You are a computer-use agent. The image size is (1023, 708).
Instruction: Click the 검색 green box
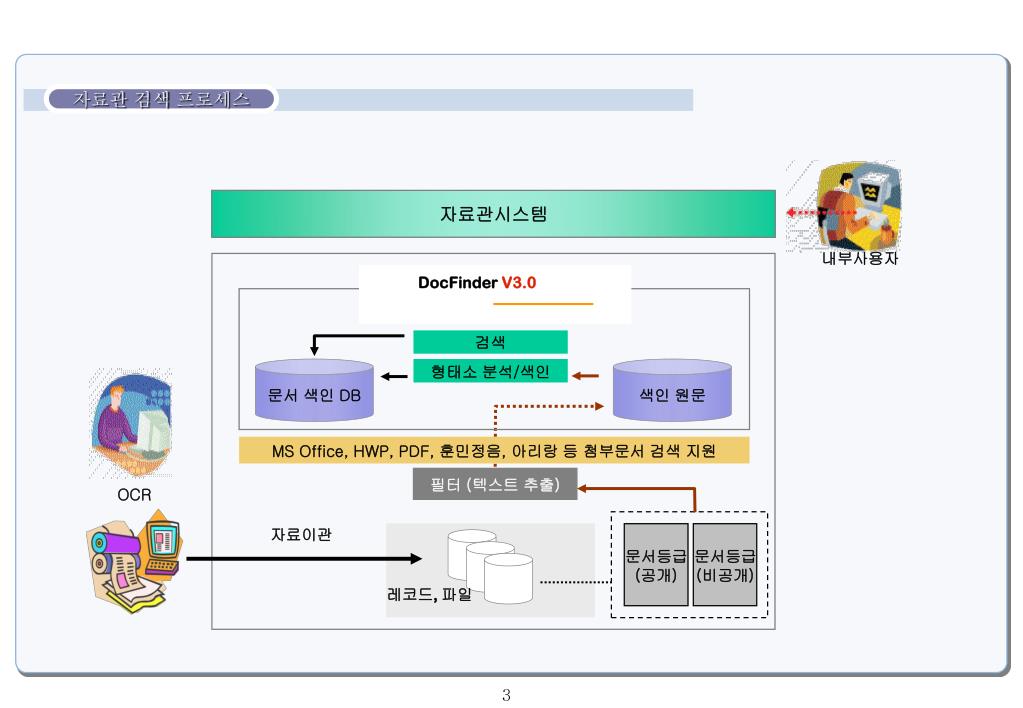(x=490, y=342)
